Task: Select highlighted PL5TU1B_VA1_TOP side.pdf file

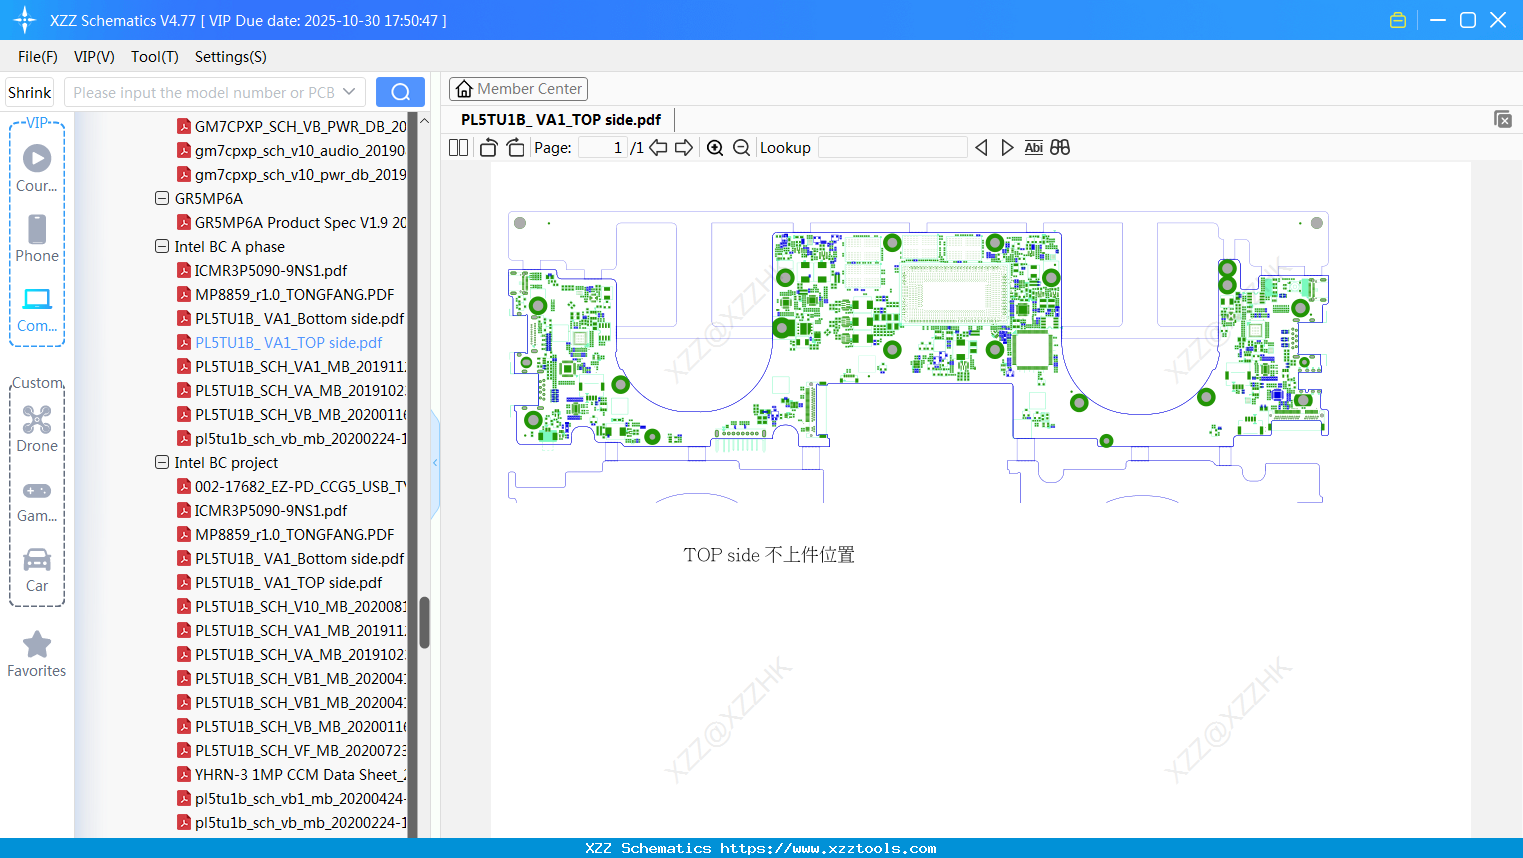Action: [x=280, y=342]
